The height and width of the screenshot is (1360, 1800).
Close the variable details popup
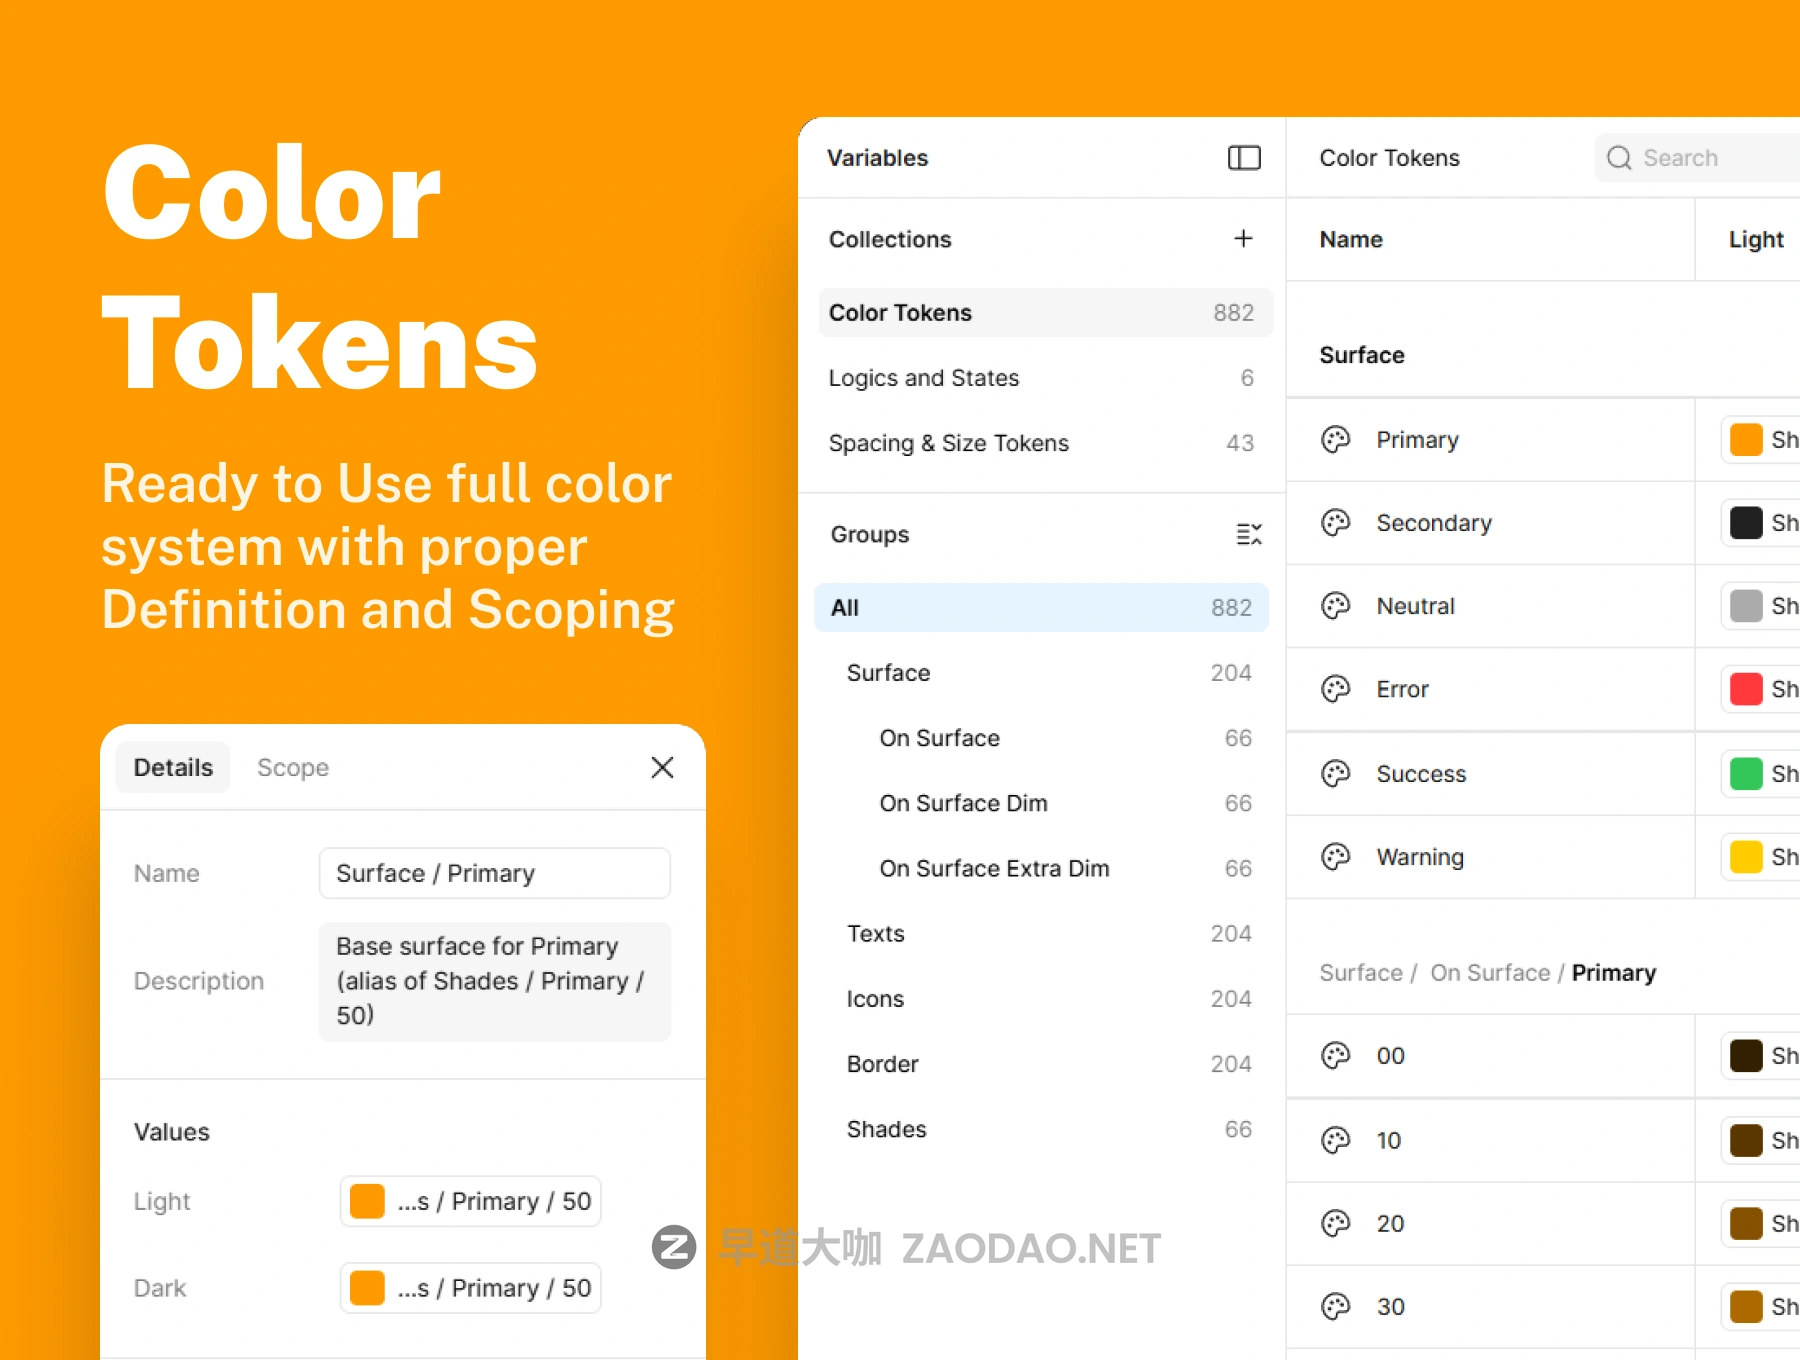click(x=662, y=767)
